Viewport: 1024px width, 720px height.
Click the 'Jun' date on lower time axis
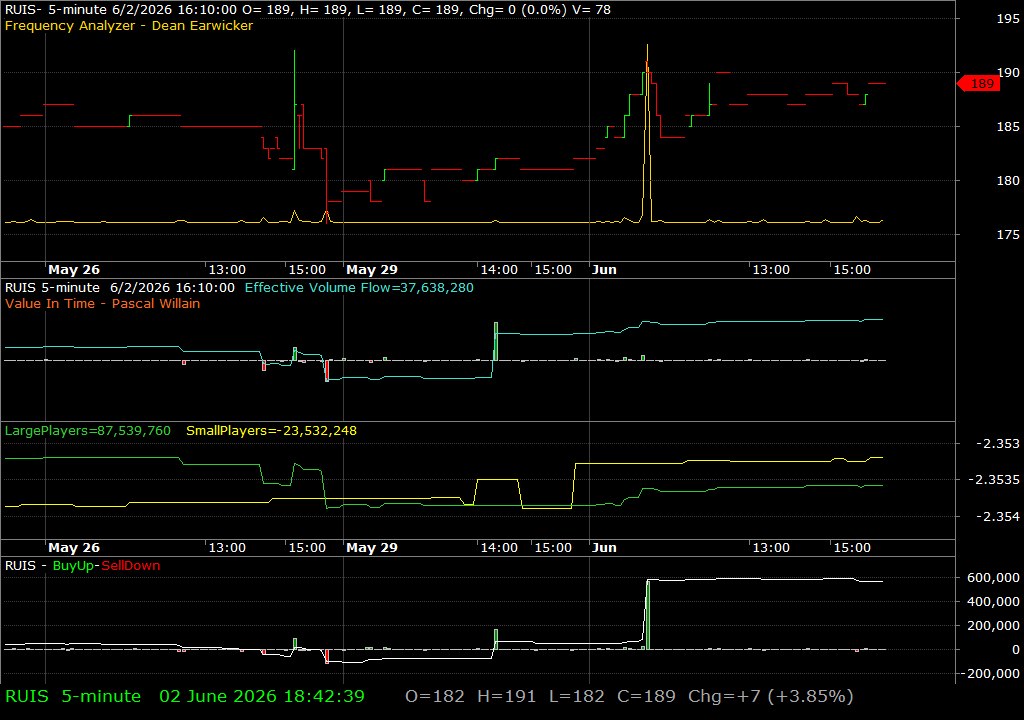(x=604, y=548)
